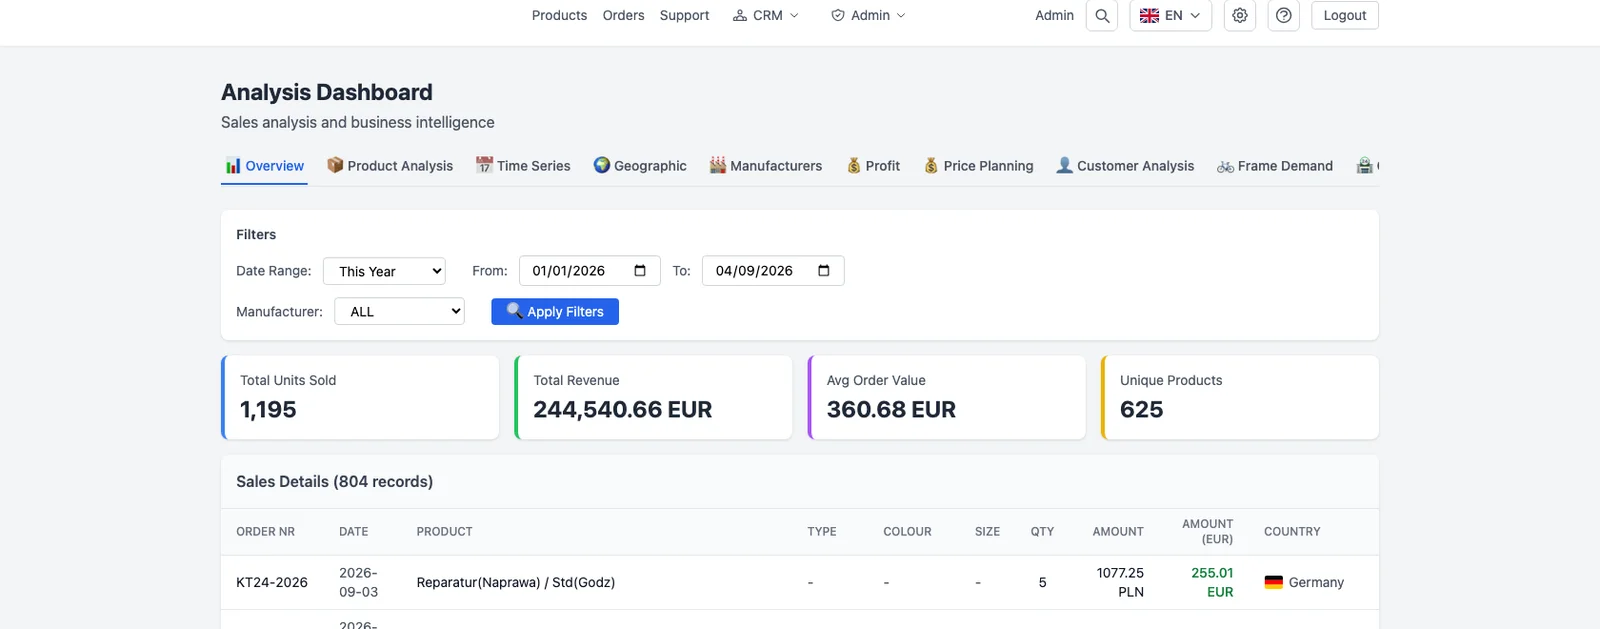Click the Frame Demand bicycle icon
Viewport: 1600px width, 629px height.
pyautogui.click(x=1225, y=166)
